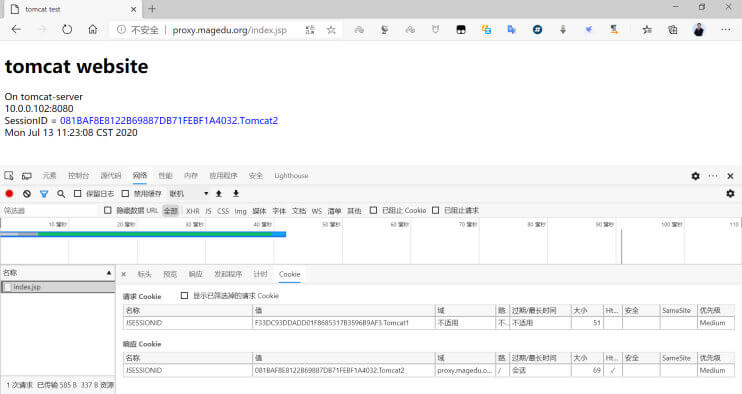Add this page to favorites with the star

[331, 30]
